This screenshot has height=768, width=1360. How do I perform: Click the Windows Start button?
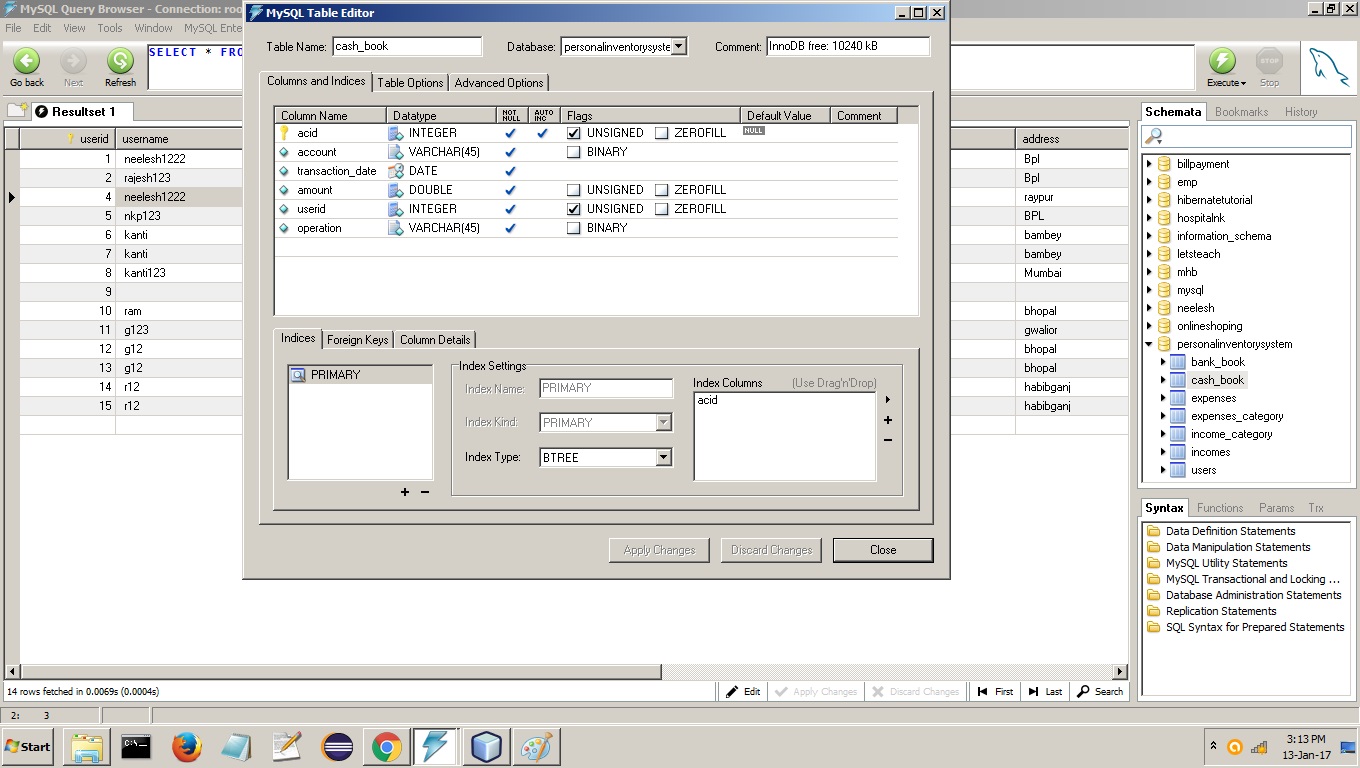pos(28,747)
